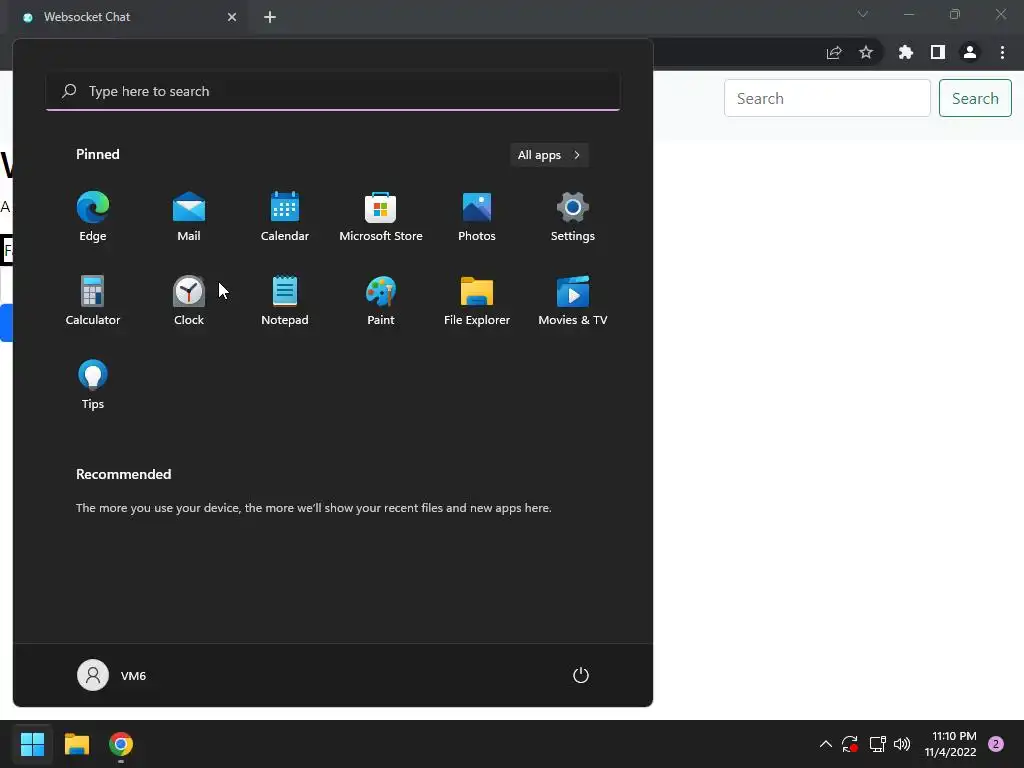Open the Chrome Extensions menu
The height and width of the screenshot is (768, 1024).
pyautogui.click(x=906, y=52)
